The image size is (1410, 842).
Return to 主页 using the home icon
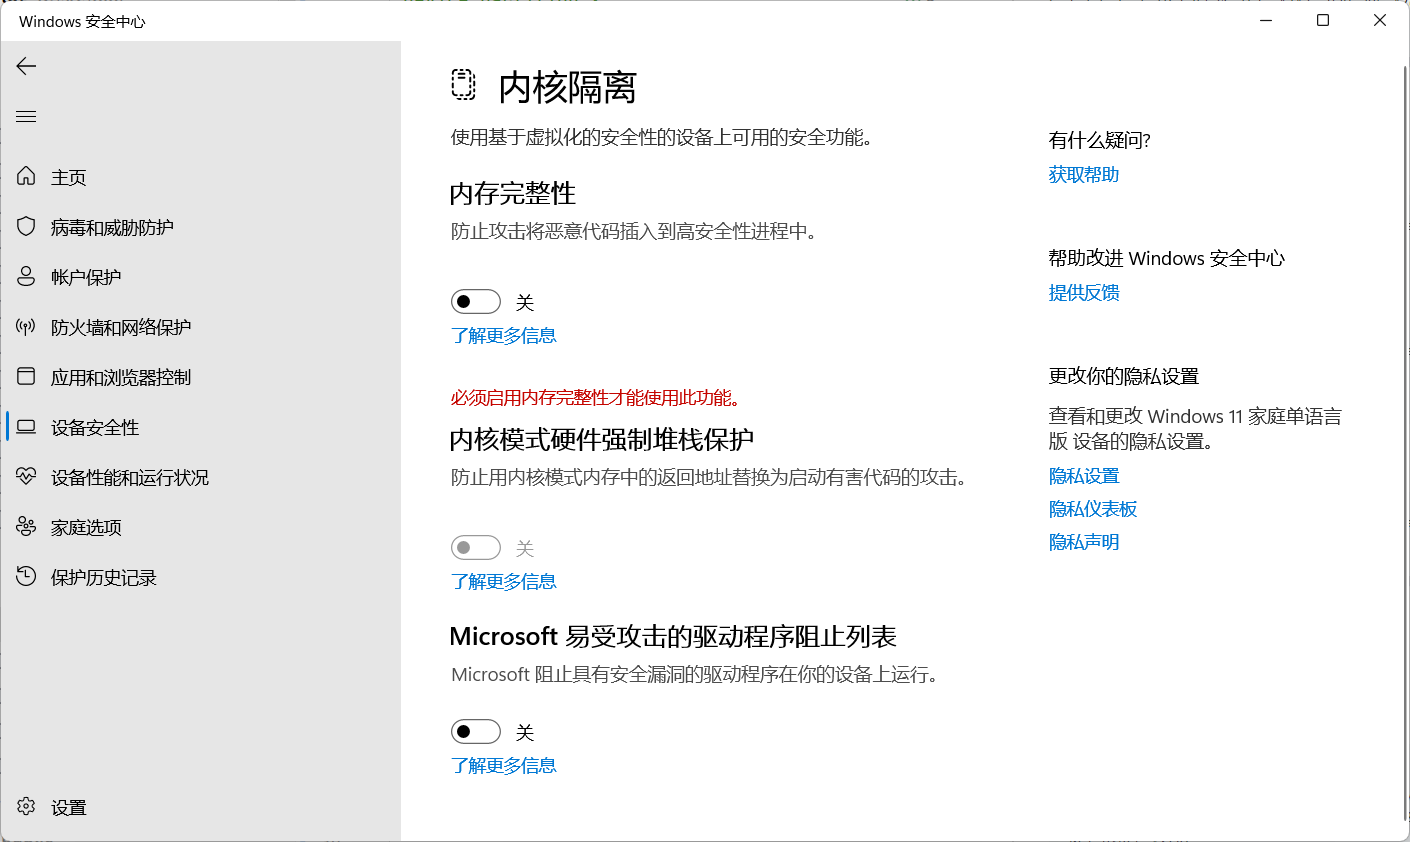[26, 177]
